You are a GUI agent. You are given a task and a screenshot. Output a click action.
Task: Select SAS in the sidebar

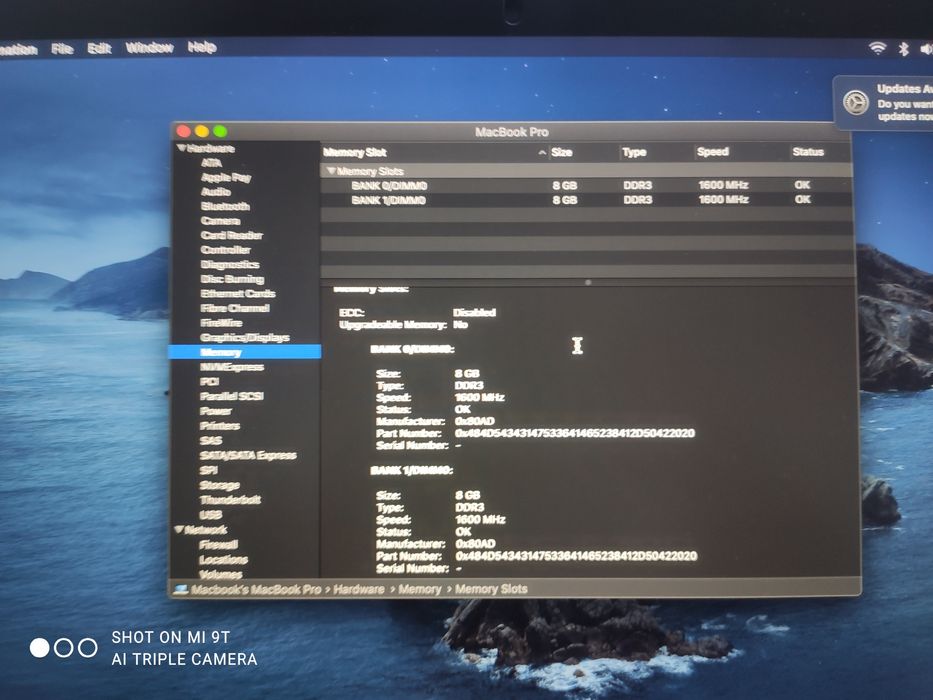click(211, 440)
